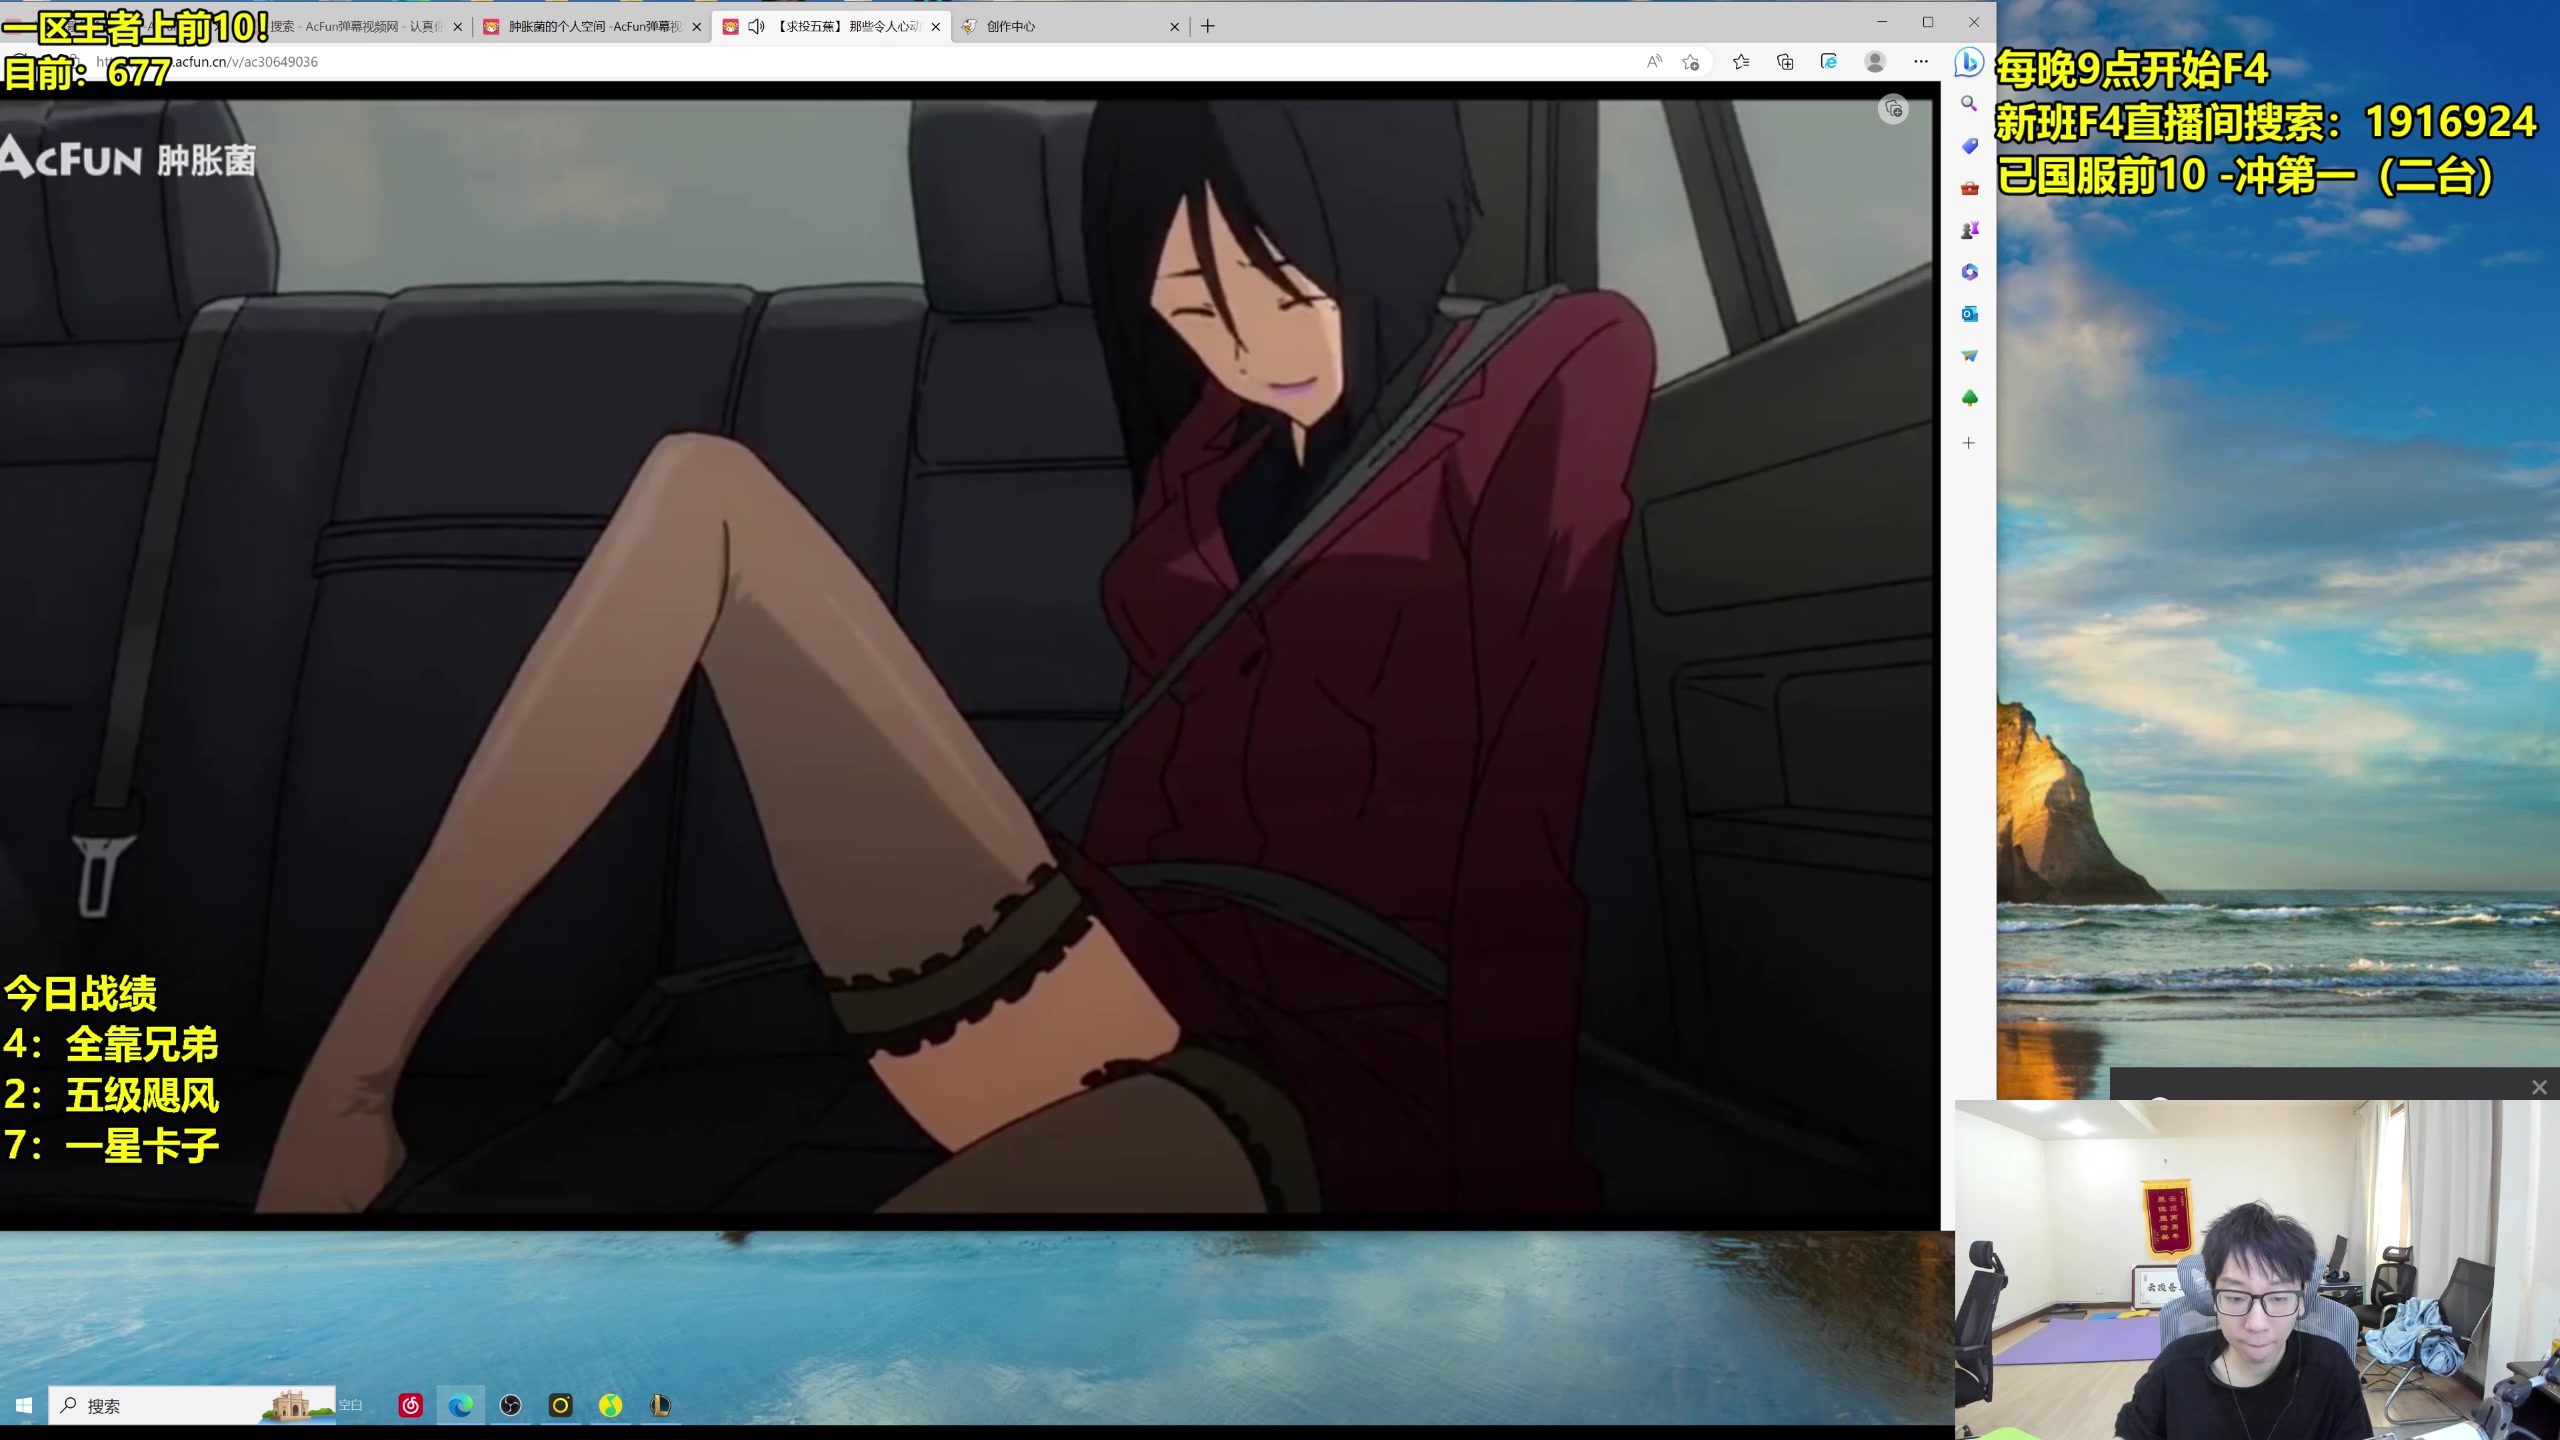Open the user profile avatar menu
This screenshot has width=2560, height=1440.
(x=1875, y=62)
